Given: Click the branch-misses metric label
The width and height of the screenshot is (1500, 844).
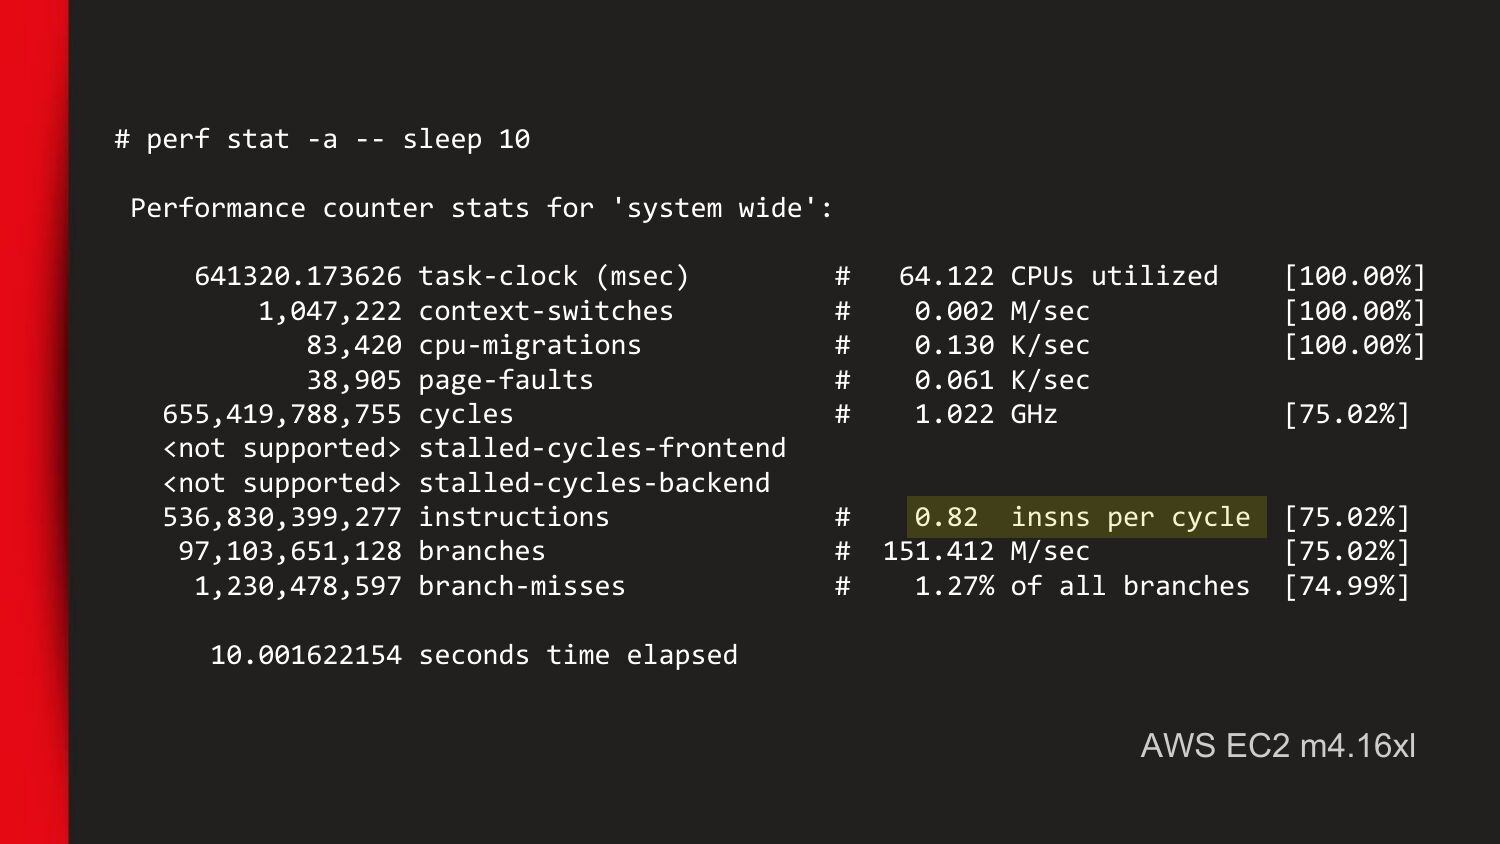Looking at the screenshot, I should pyautogui.click(x=522, y=586).
